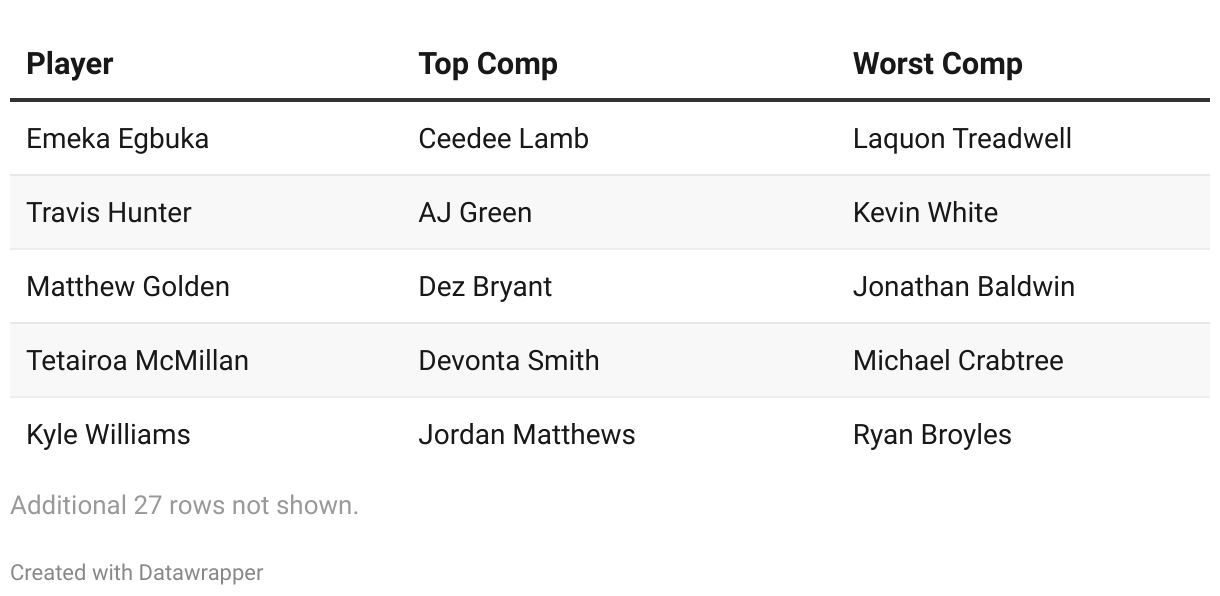Click the Worst Comp column header
The width and height of the screenshot is (1220, 596).
938,64
